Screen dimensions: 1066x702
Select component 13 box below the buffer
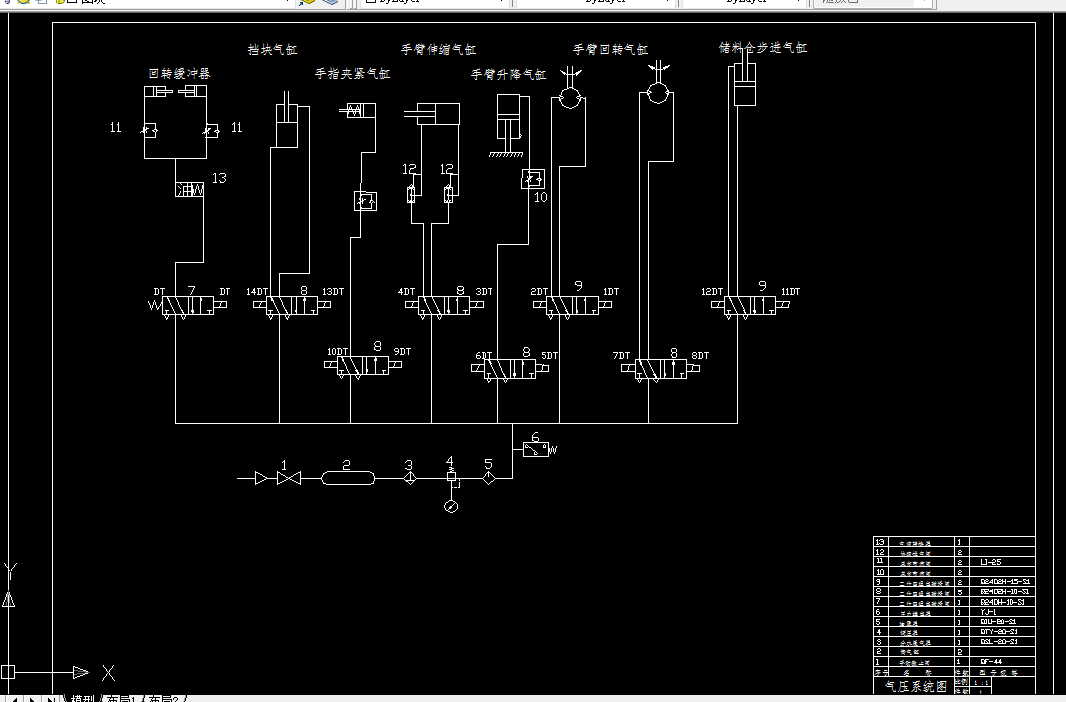(190, 190)
